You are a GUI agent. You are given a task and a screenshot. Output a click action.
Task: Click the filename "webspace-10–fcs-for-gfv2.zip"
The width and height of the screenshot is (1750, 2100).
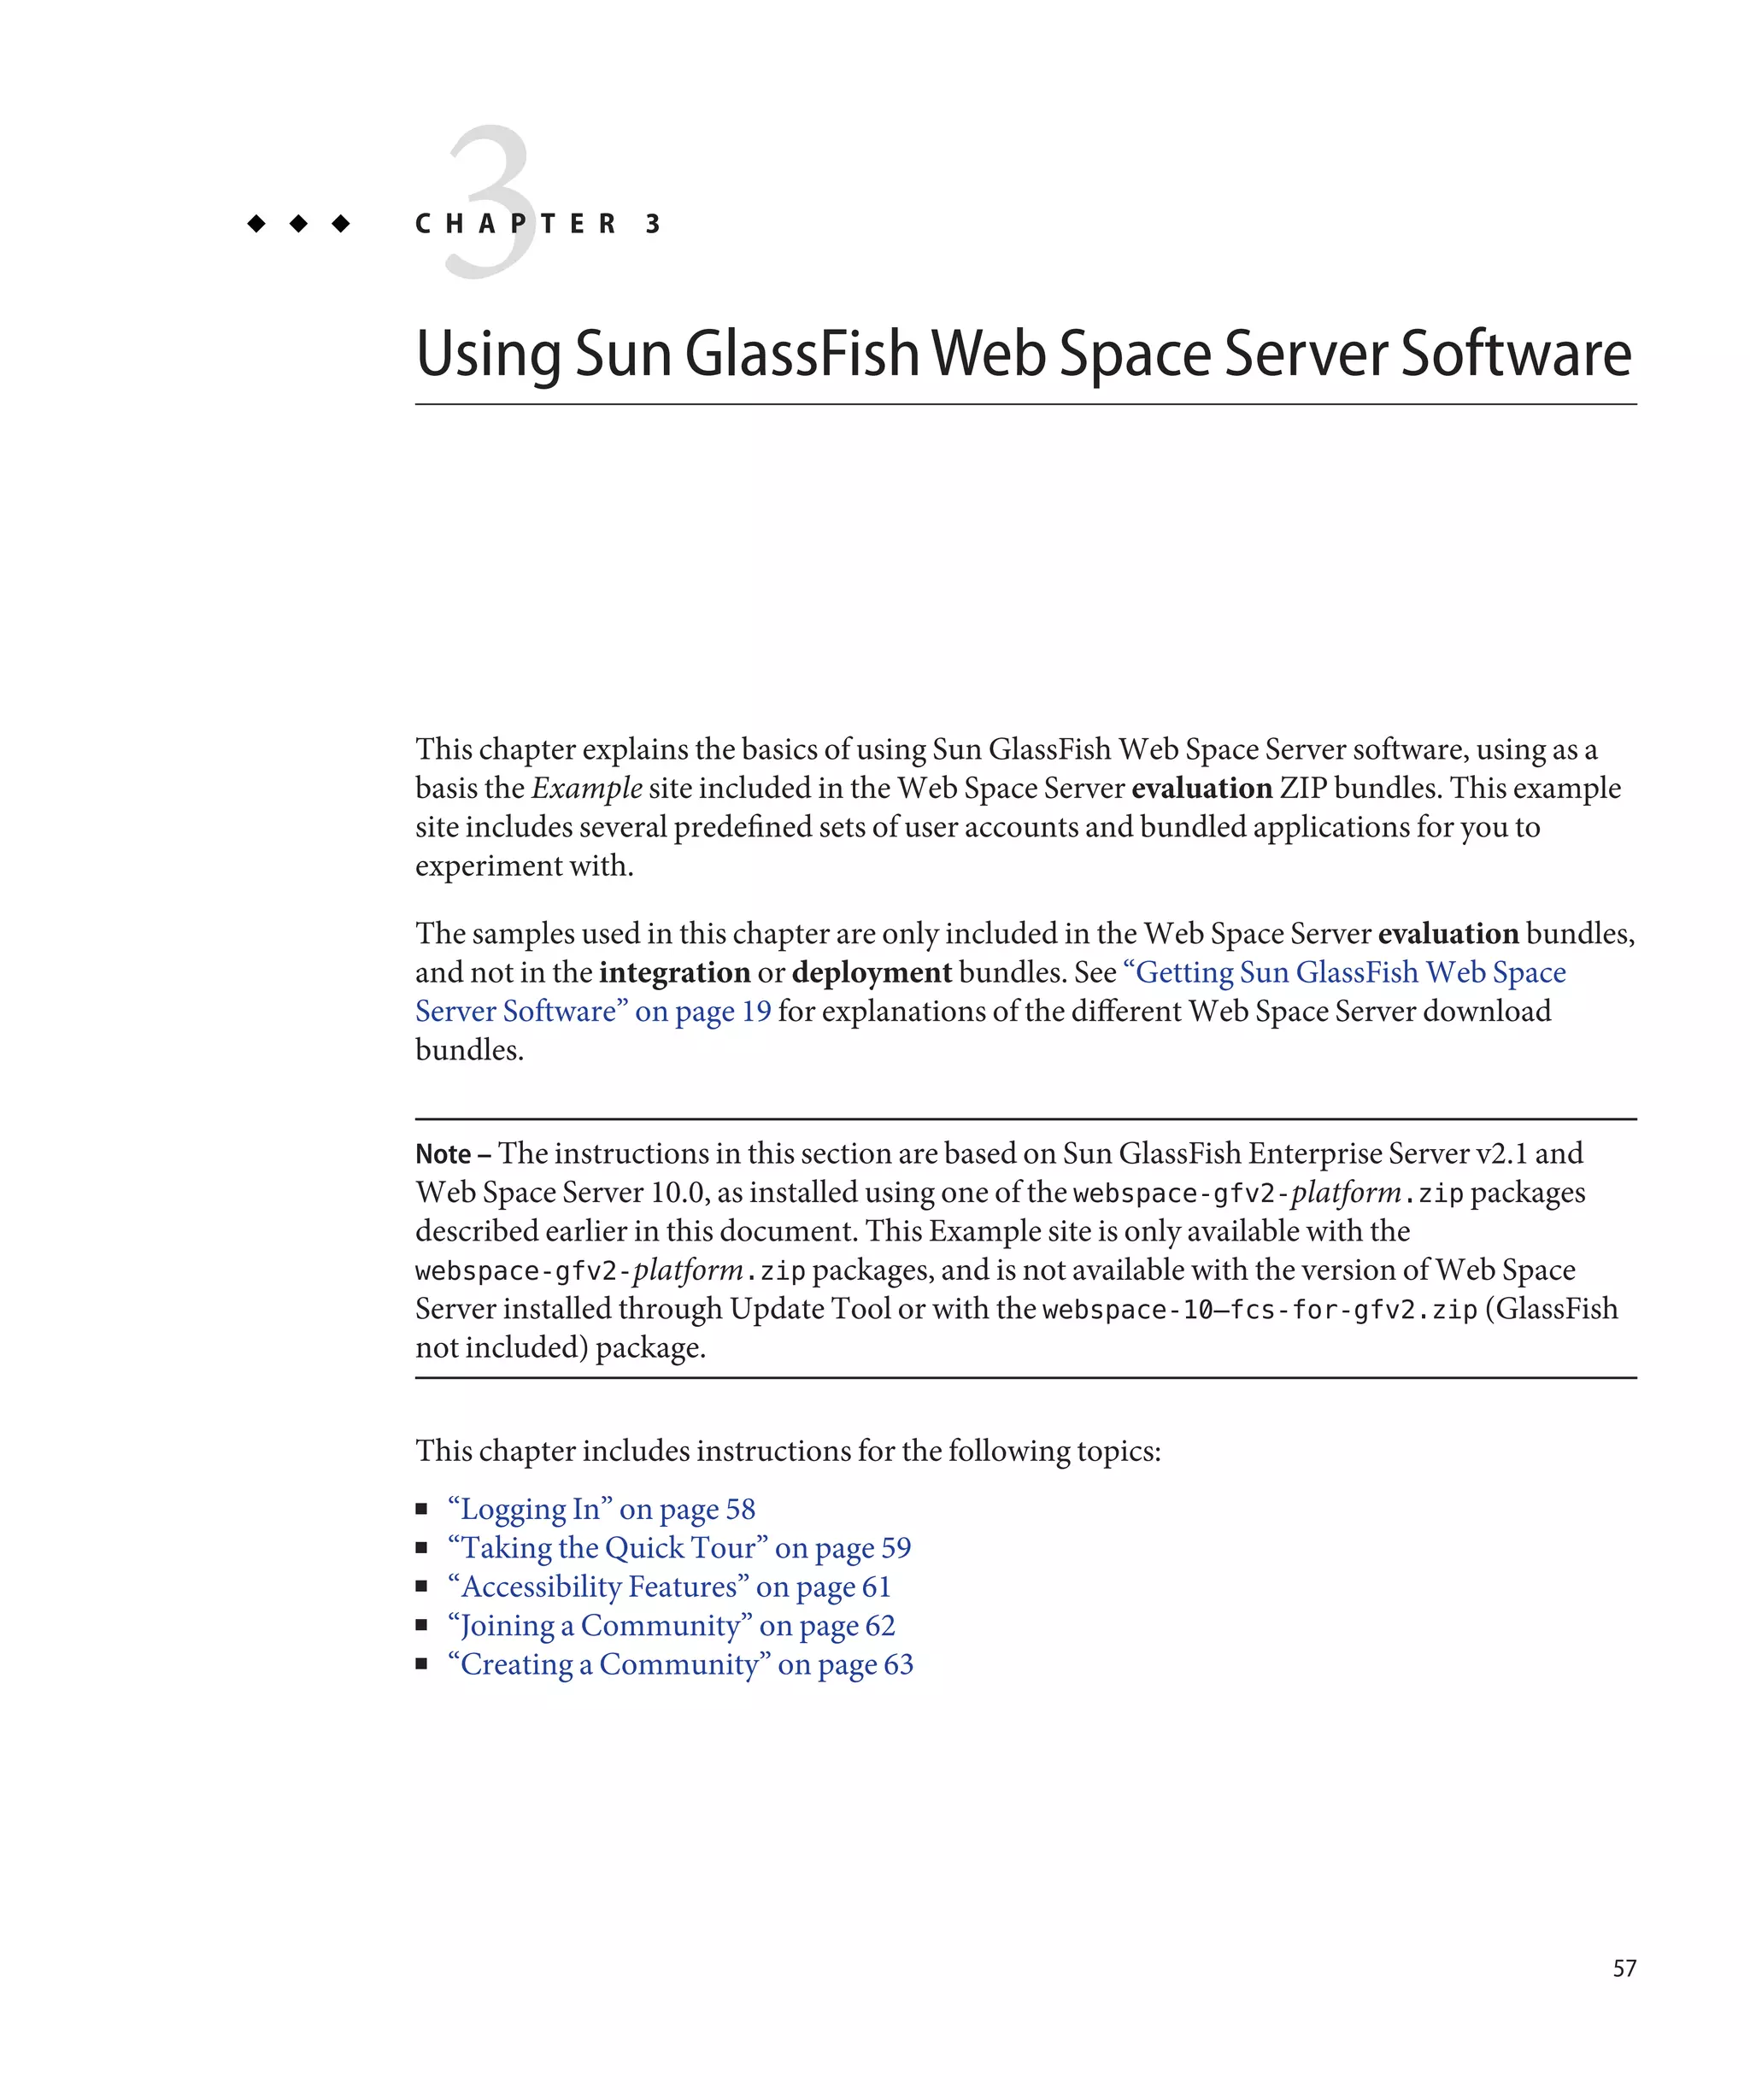1259,1310
